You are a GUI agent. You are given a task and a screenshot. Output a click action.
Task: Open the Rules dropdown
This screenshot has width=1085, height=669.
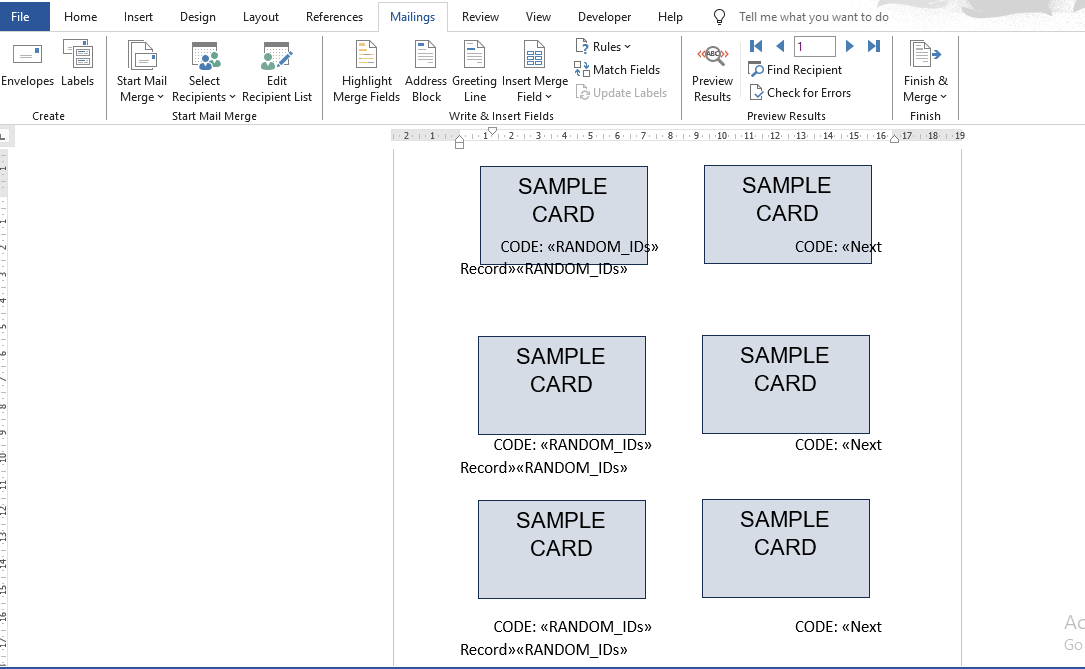(x=603, y=46)
